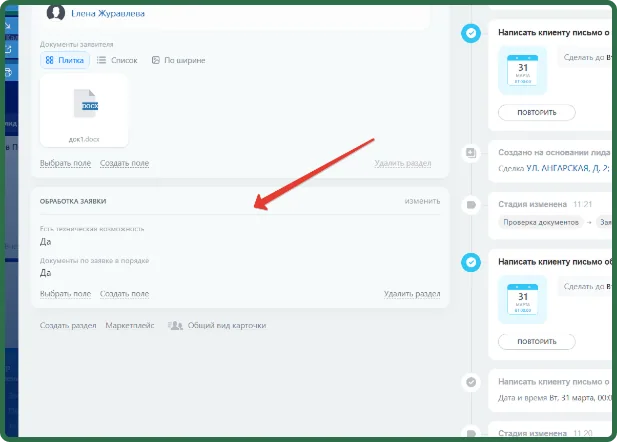The image size is (617, 442).
Task: Click Дата и время Вт. 31 марта text
Action: click(554, 398)
